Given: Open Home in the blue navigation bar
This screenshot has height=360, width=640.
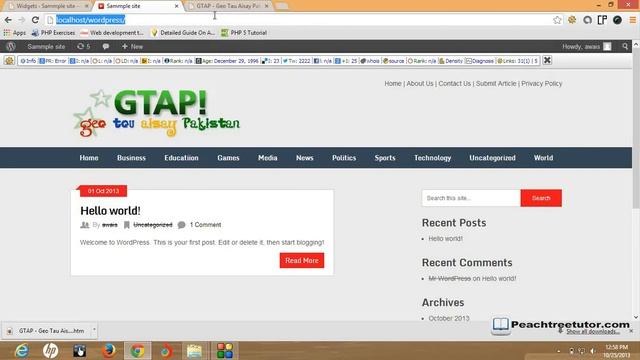Looking at the screenshot, I should click(x=89, y=158).
